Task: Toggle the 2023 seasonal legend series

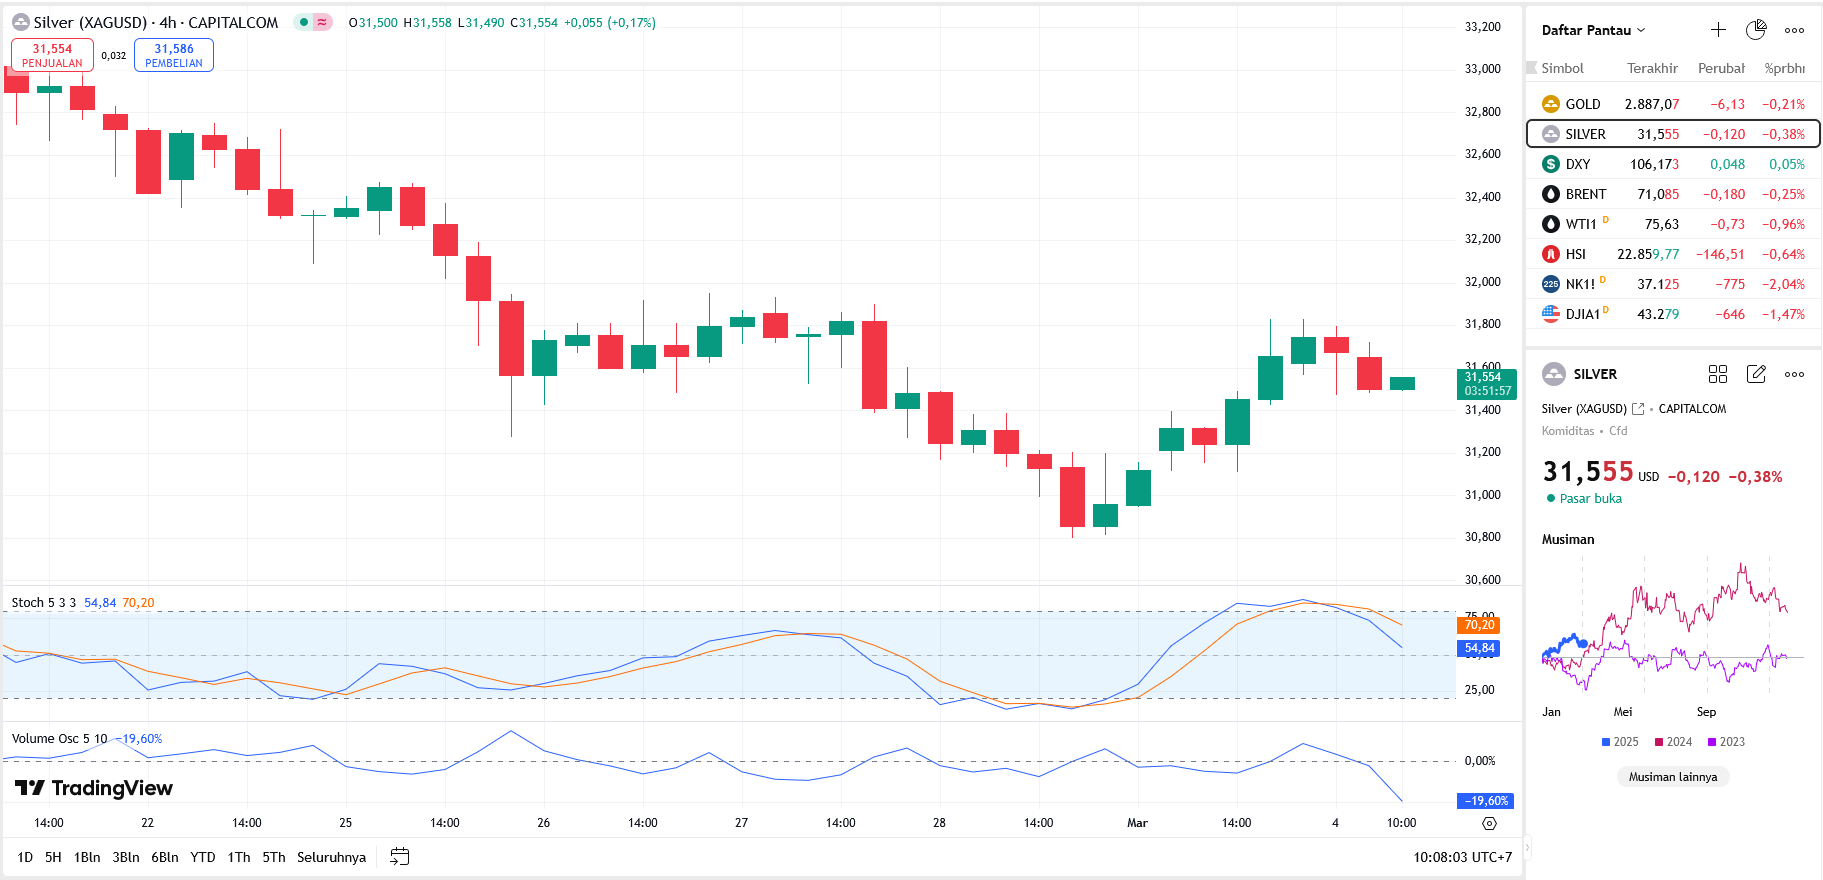Action: pyautogui.click(x=1726, y=742)
